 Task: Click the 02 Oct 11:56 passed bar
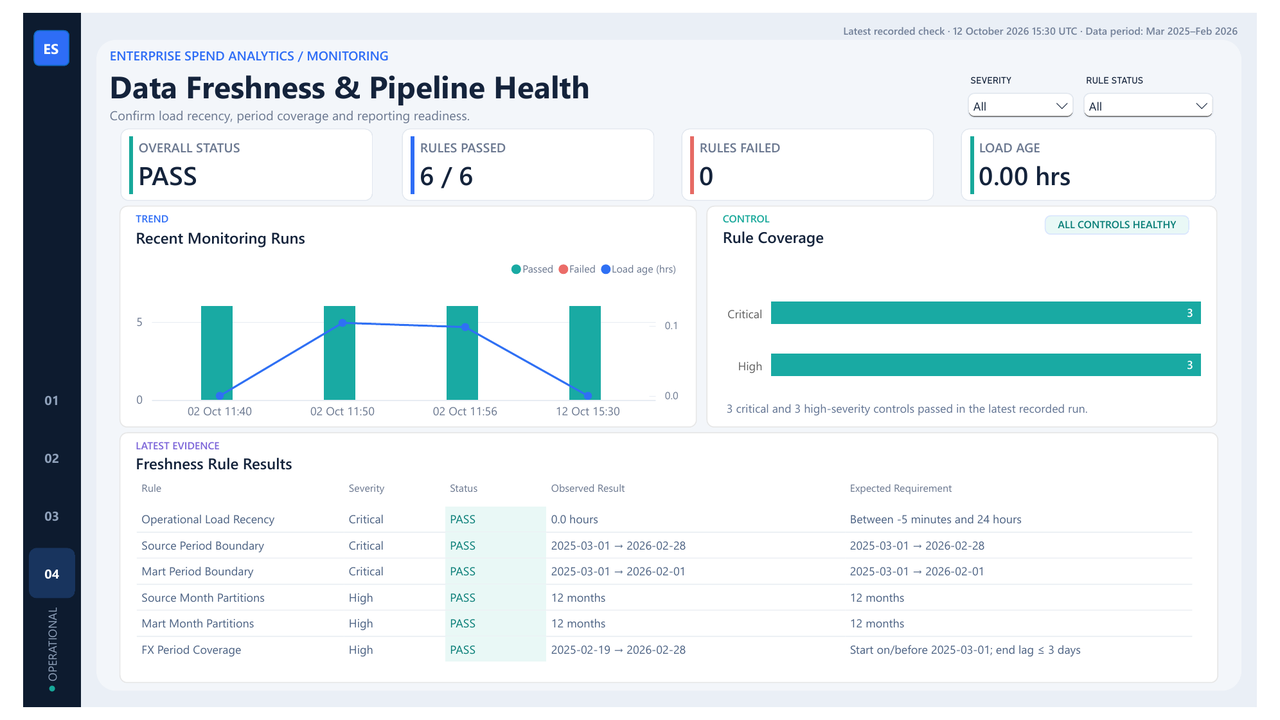(462, 353)
